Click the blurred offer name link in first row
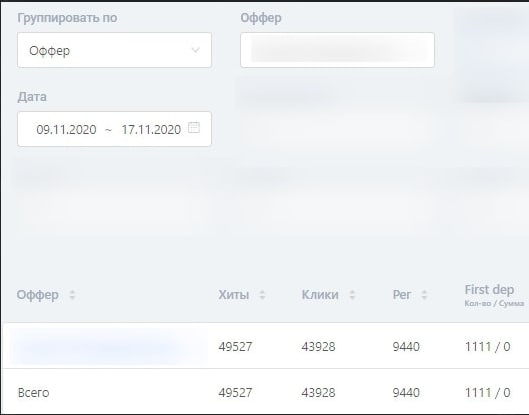Screen dimensions: 529x415 pos(98,346)
